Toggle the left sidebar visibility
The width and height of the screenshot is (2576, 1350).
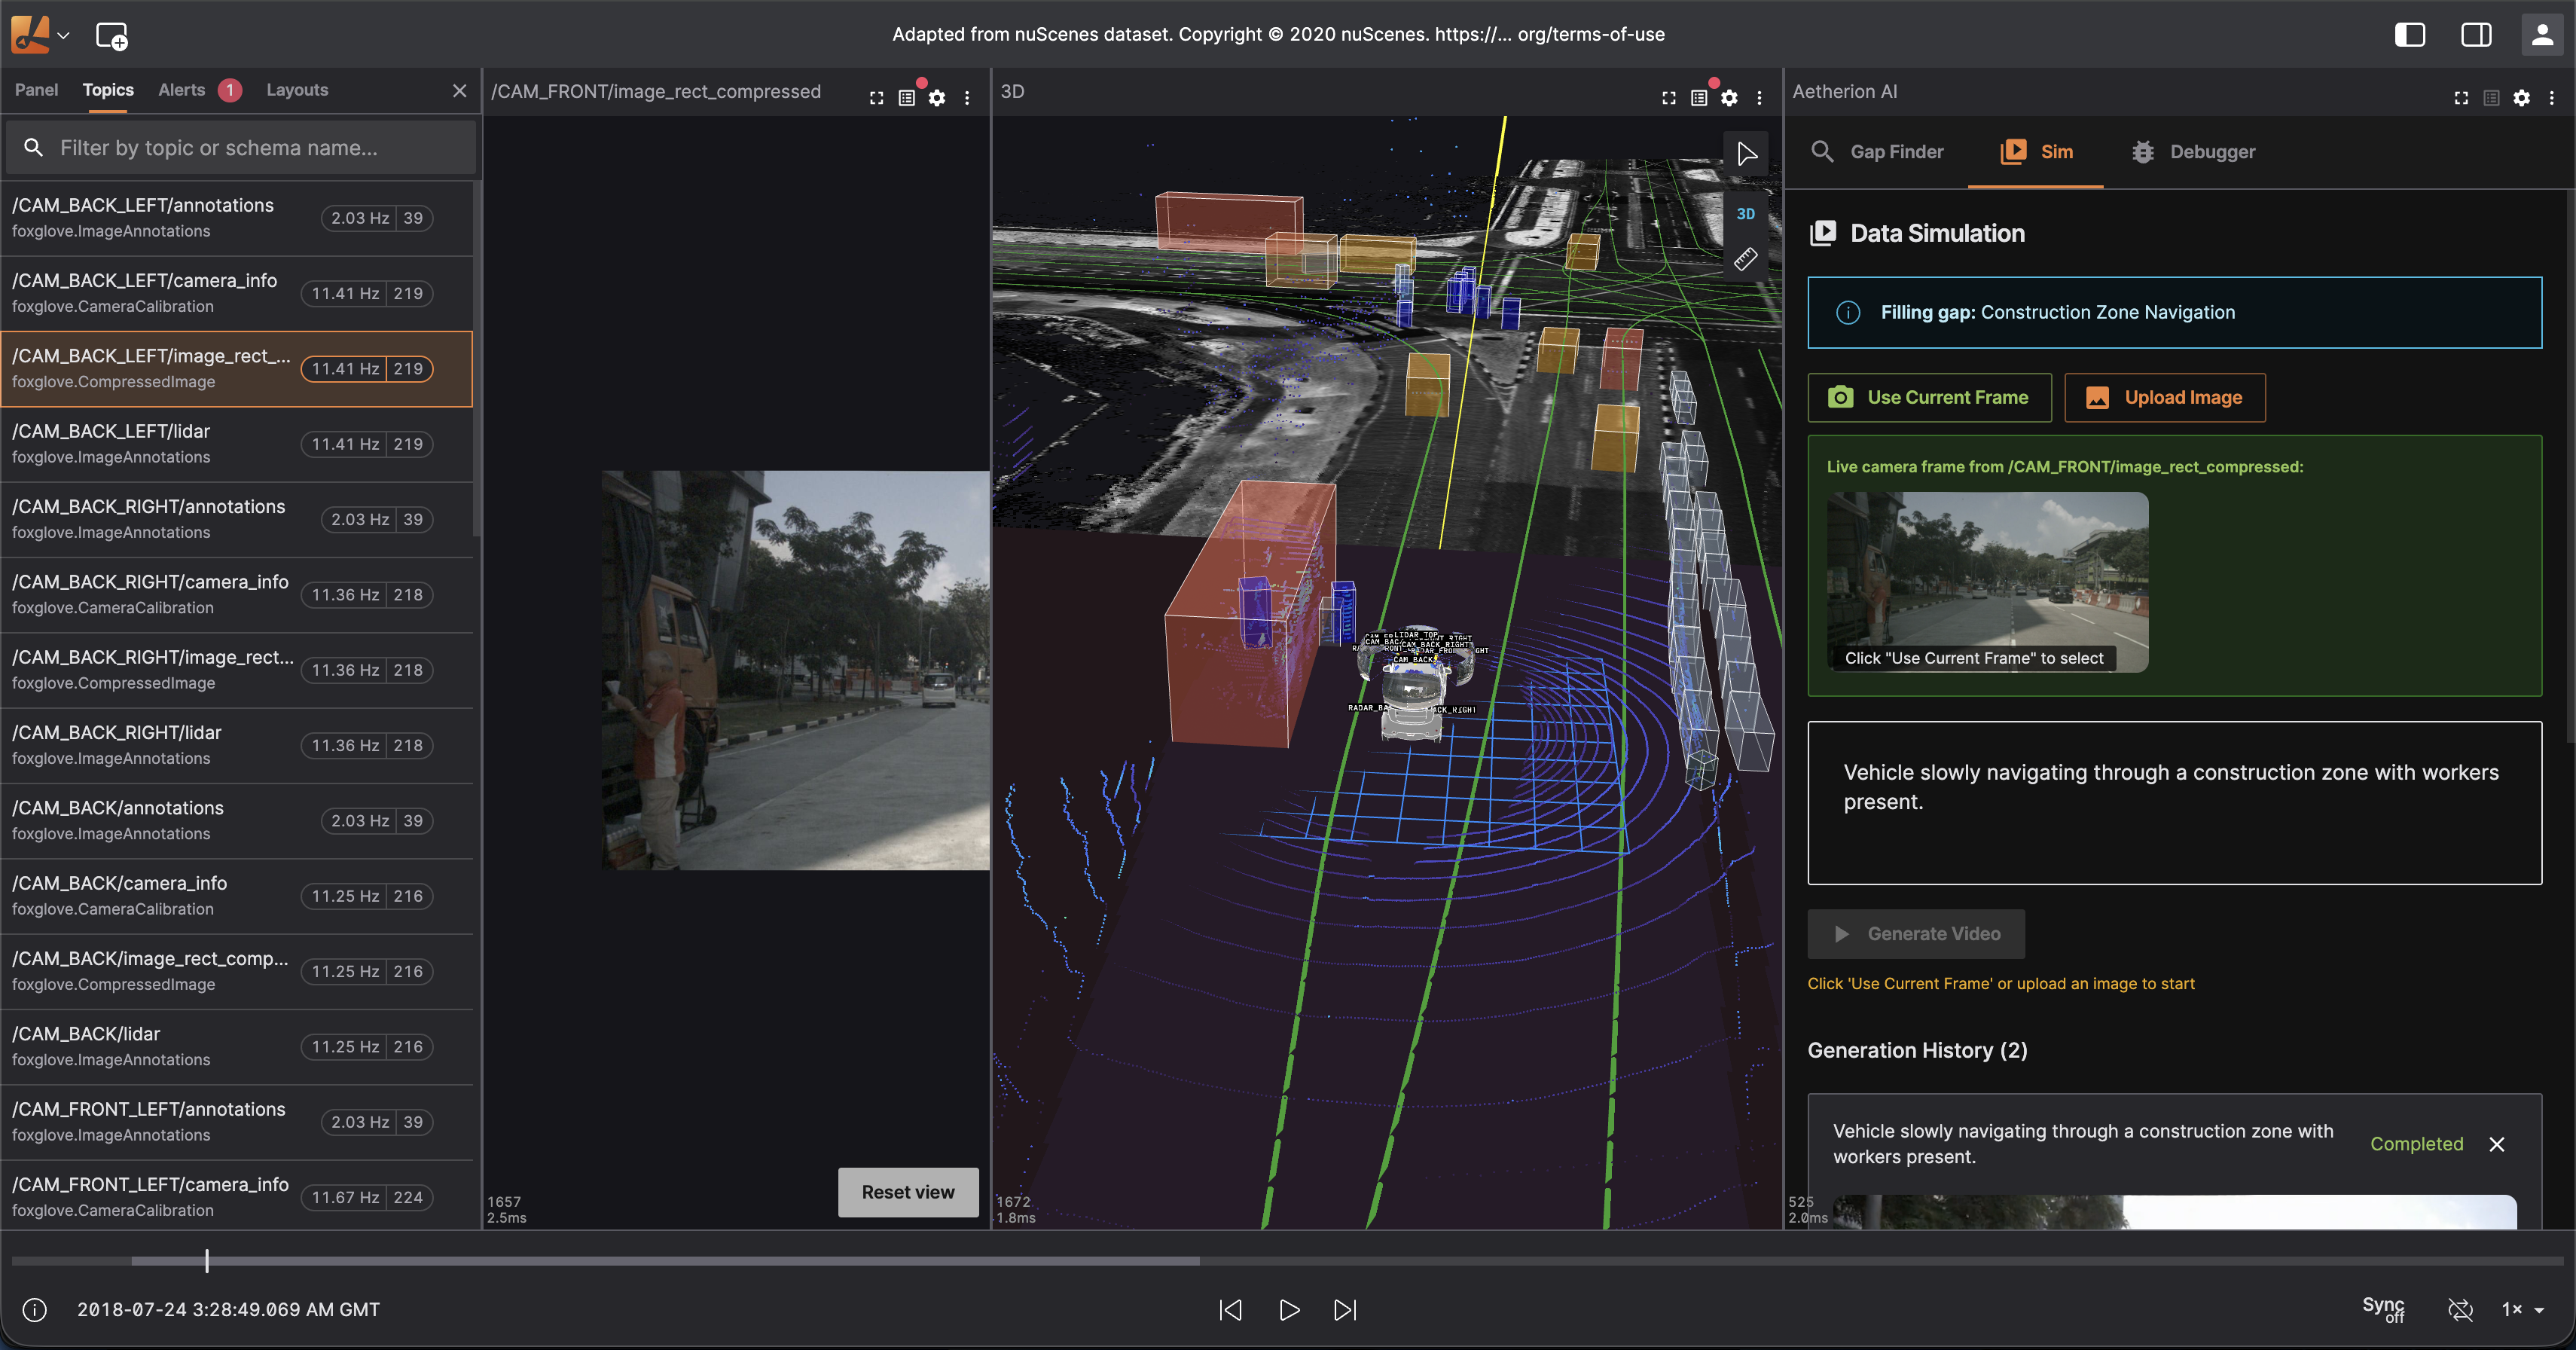coord(2409,35)
